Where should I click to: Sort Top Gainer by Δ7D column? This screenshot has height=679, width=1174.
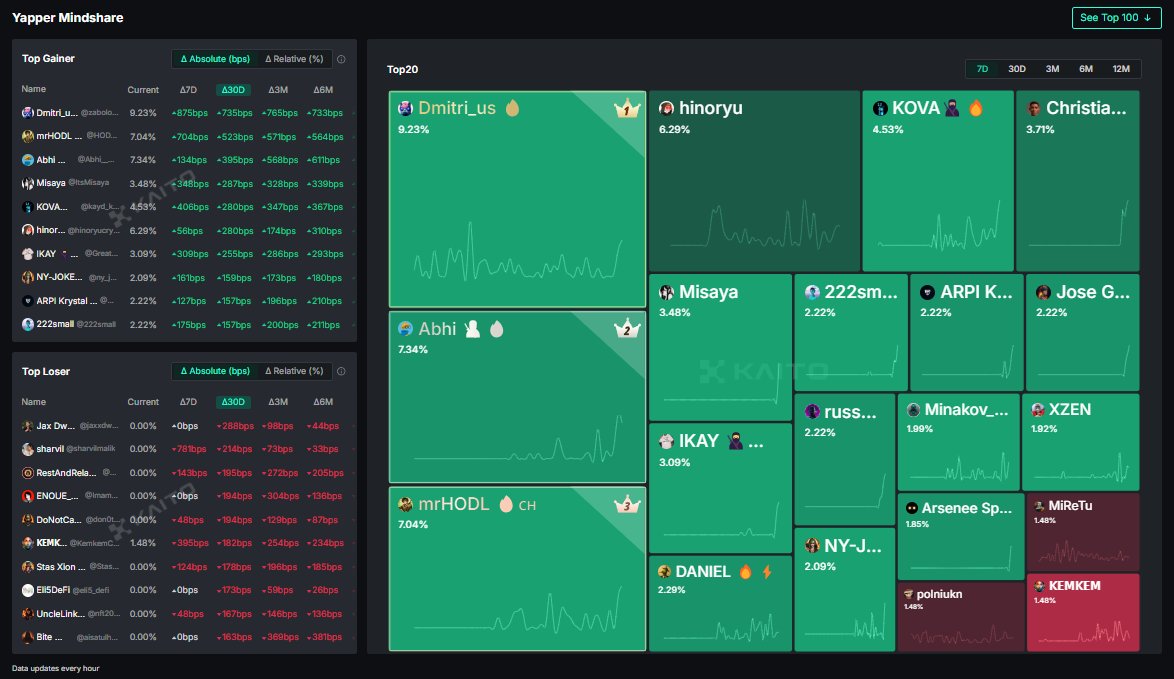(188, 90)
